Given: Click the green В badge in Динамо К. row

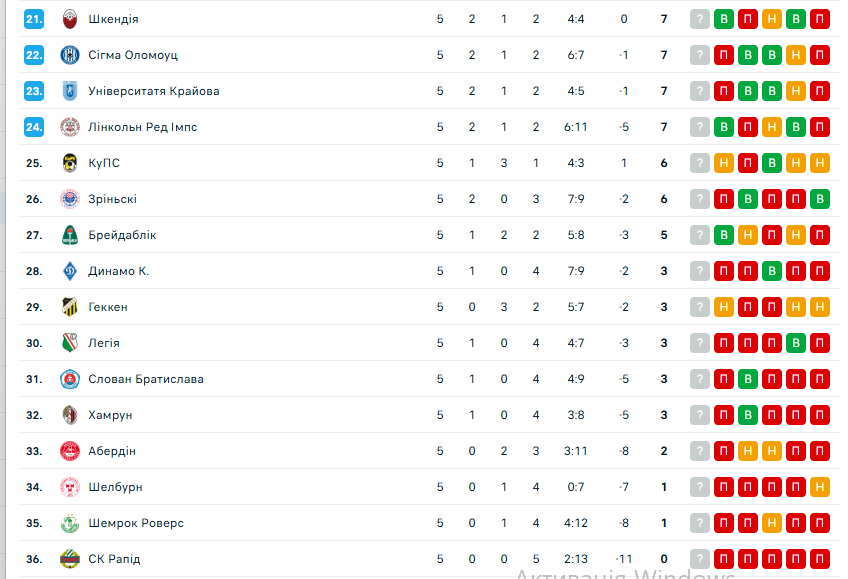Looking at the screenshot, I should click(772, 271).
